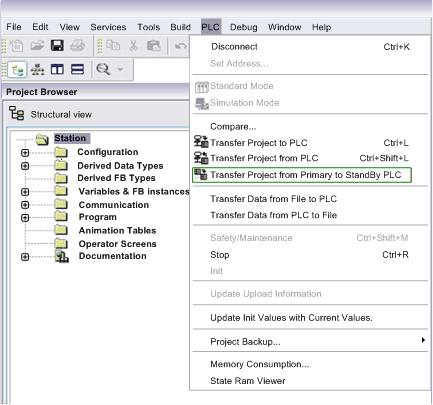Click the New project toolbar icon
This screenshot has width=433, height=405.
click(17, 45)
